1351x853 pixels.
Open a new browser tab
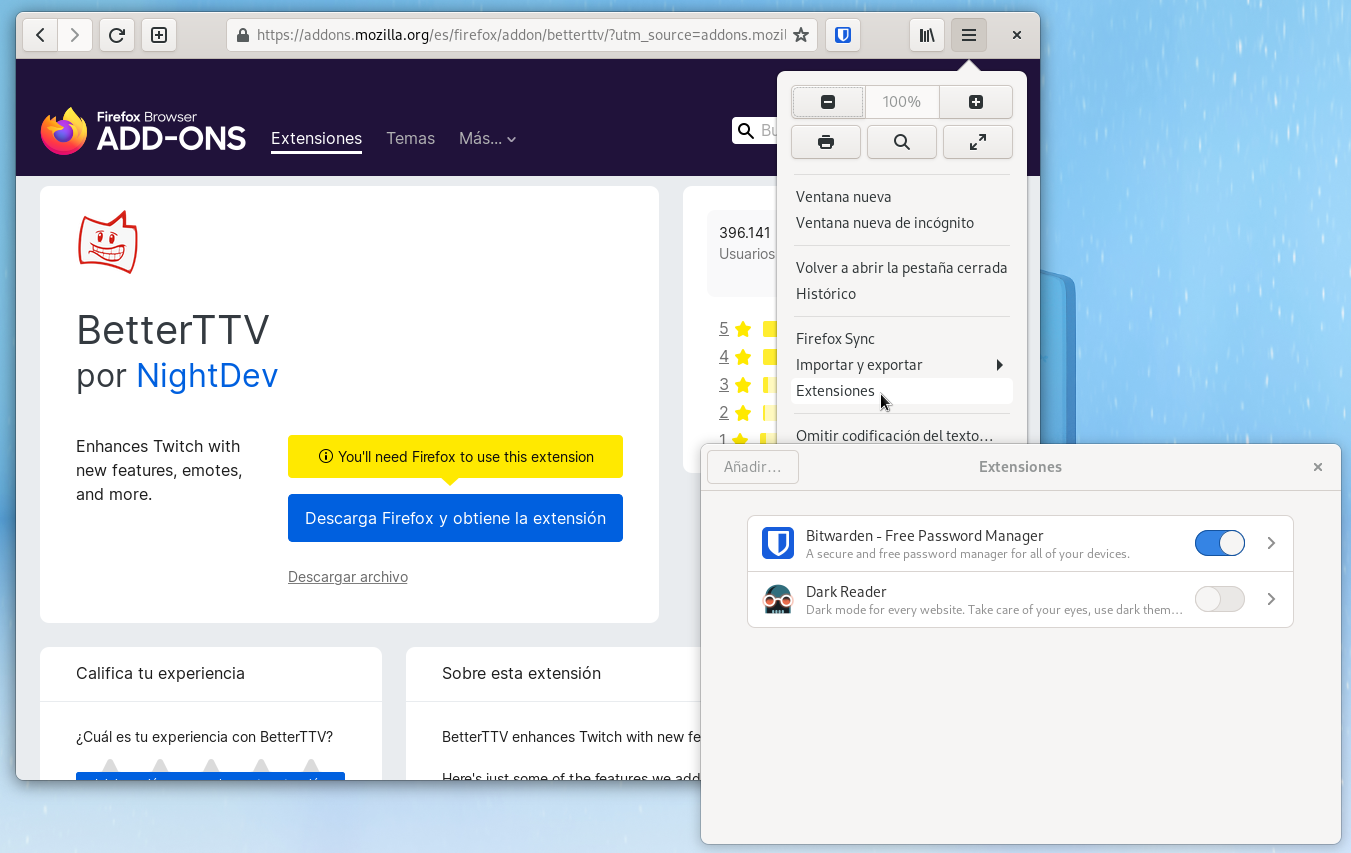click(x=158, y=34)
